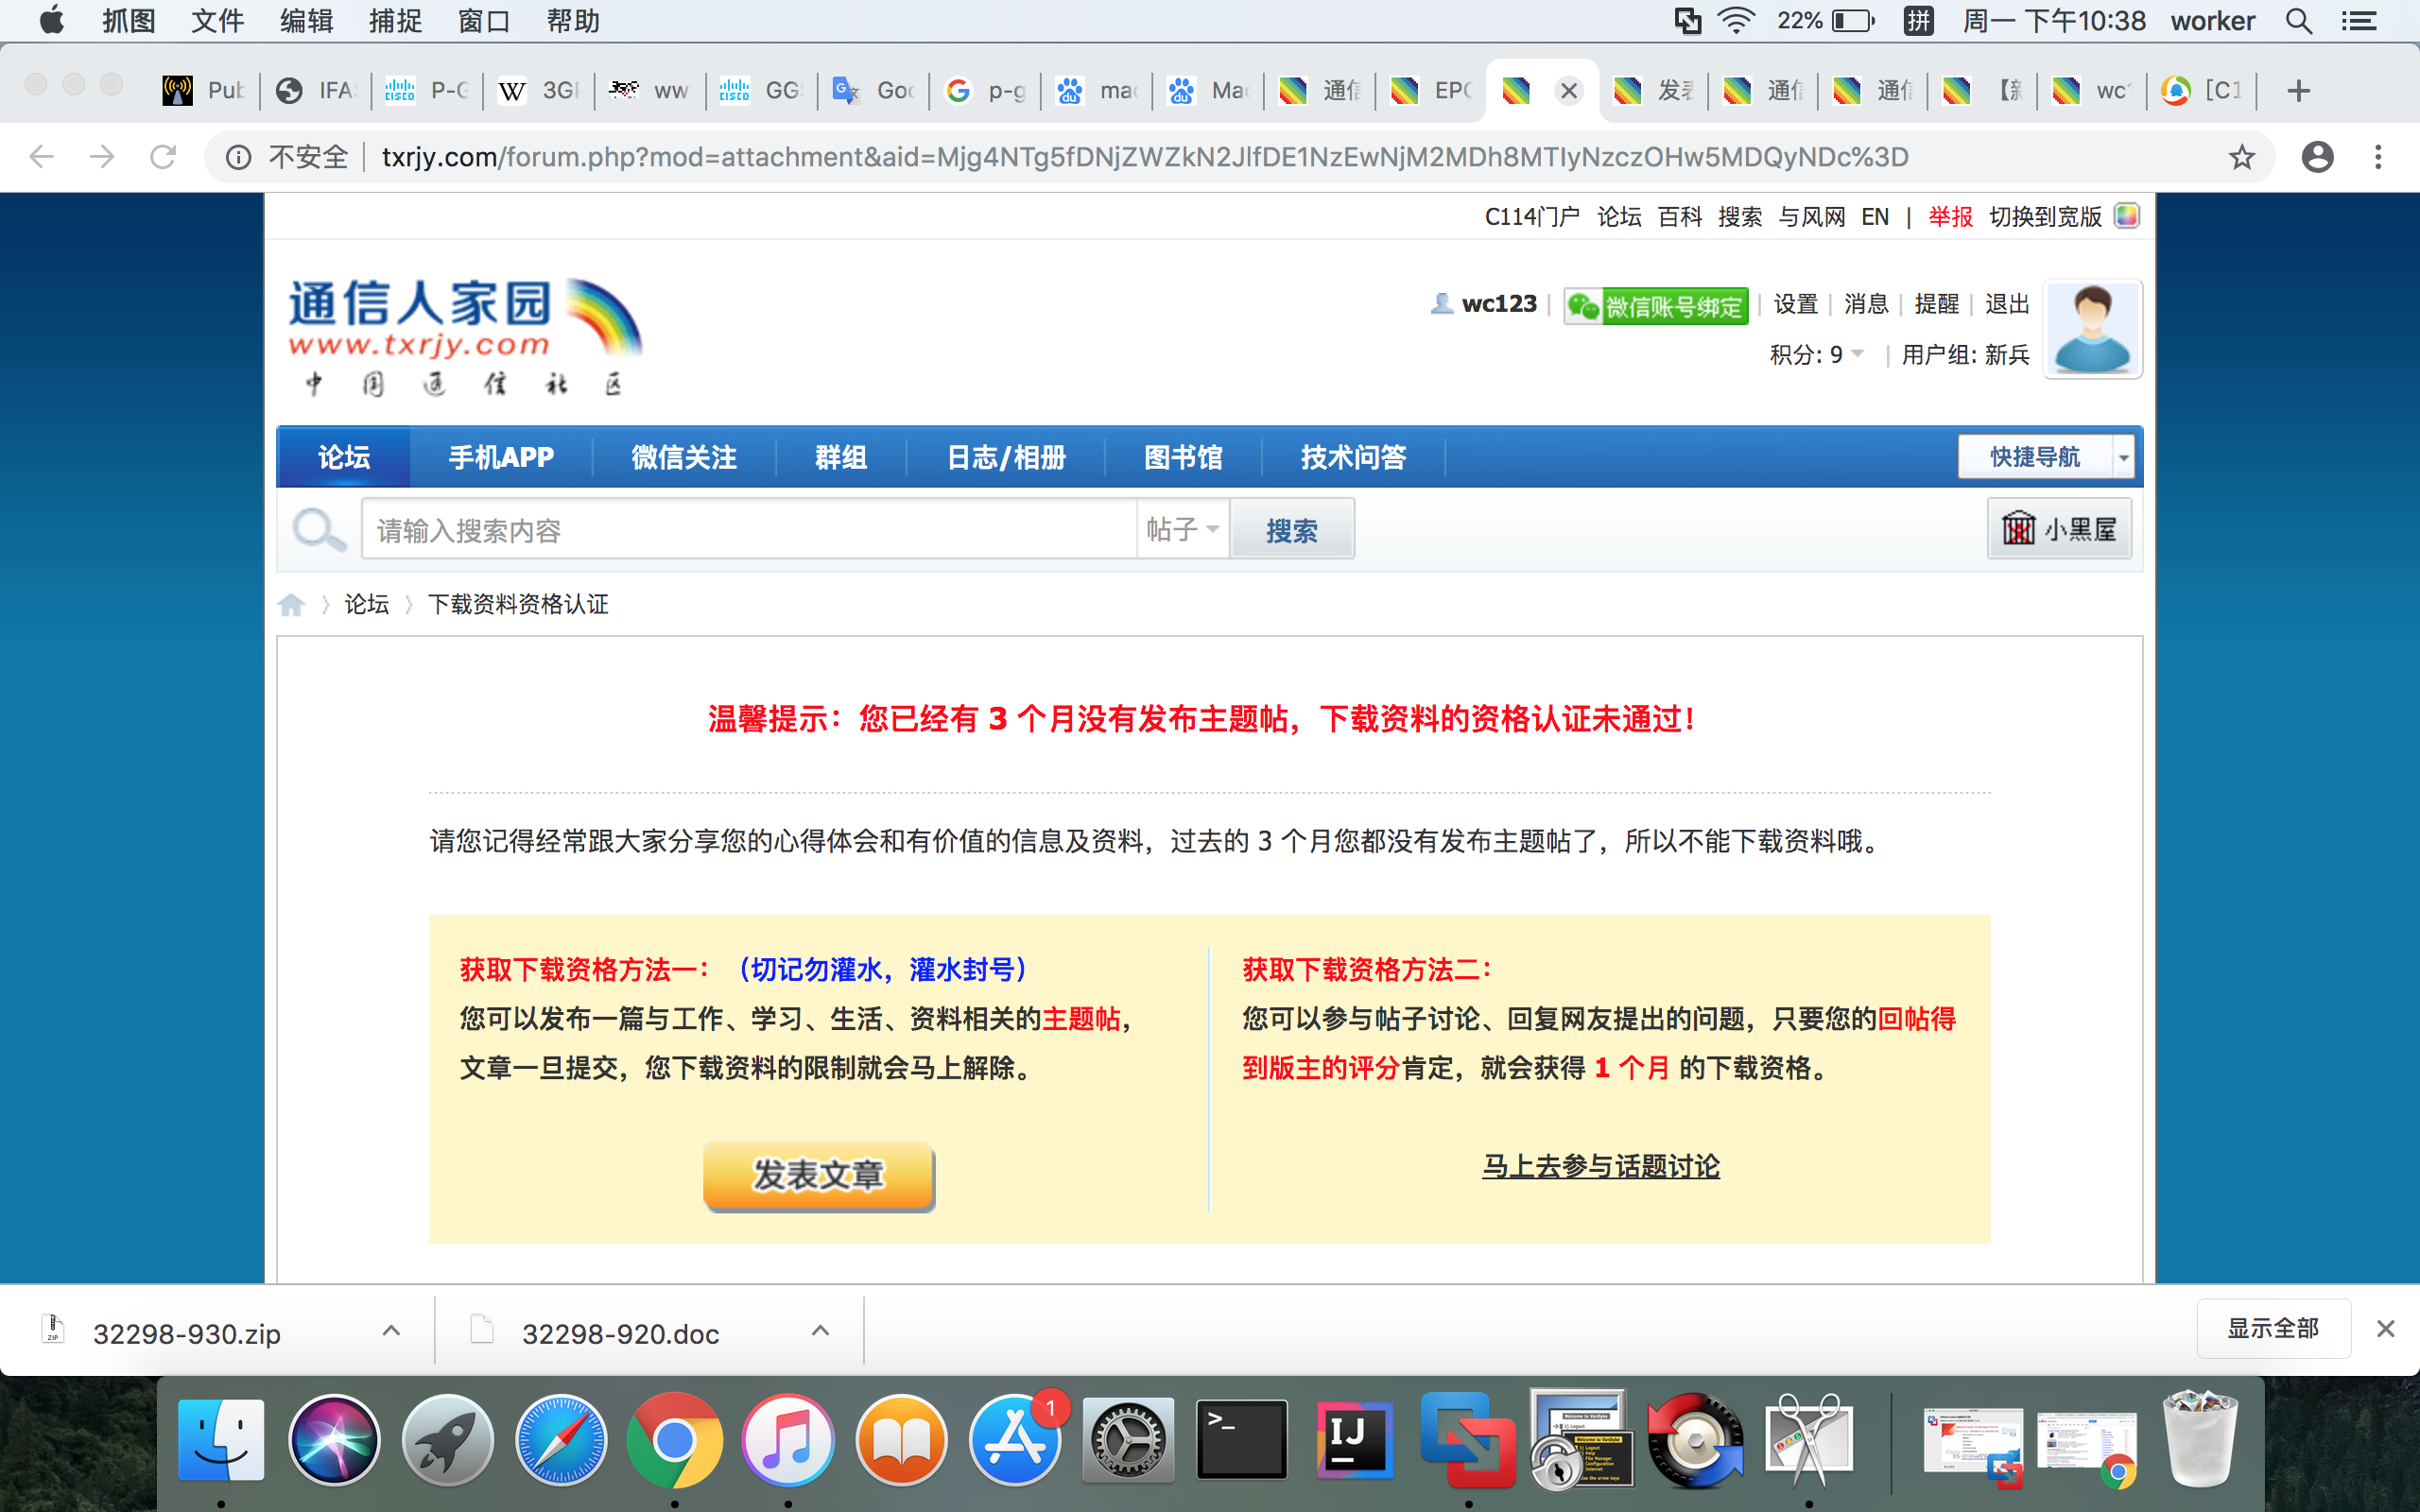Open Finder from the dock

coord(221,1440)
